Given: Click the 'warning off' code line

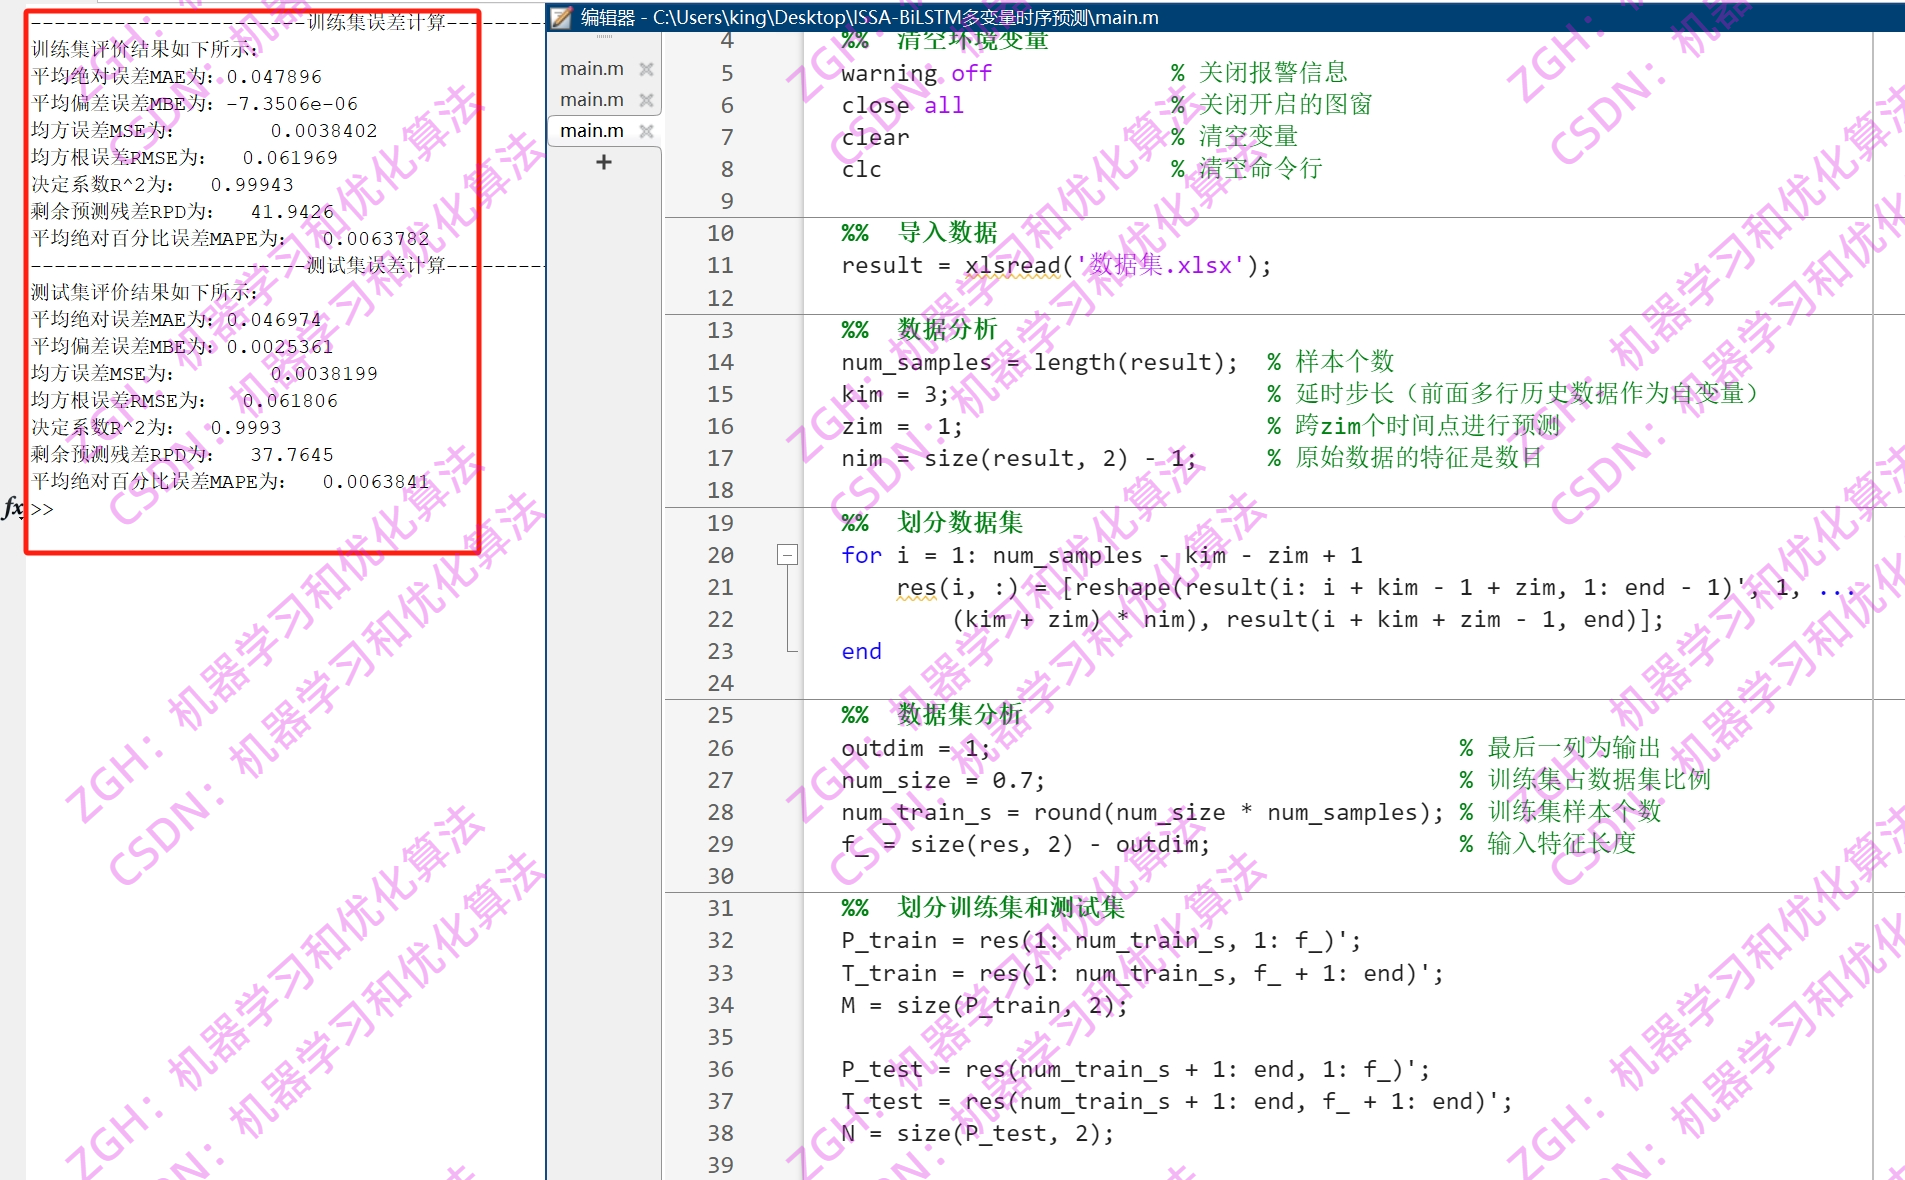Looking at the screenshot, I should pos(916,73).
